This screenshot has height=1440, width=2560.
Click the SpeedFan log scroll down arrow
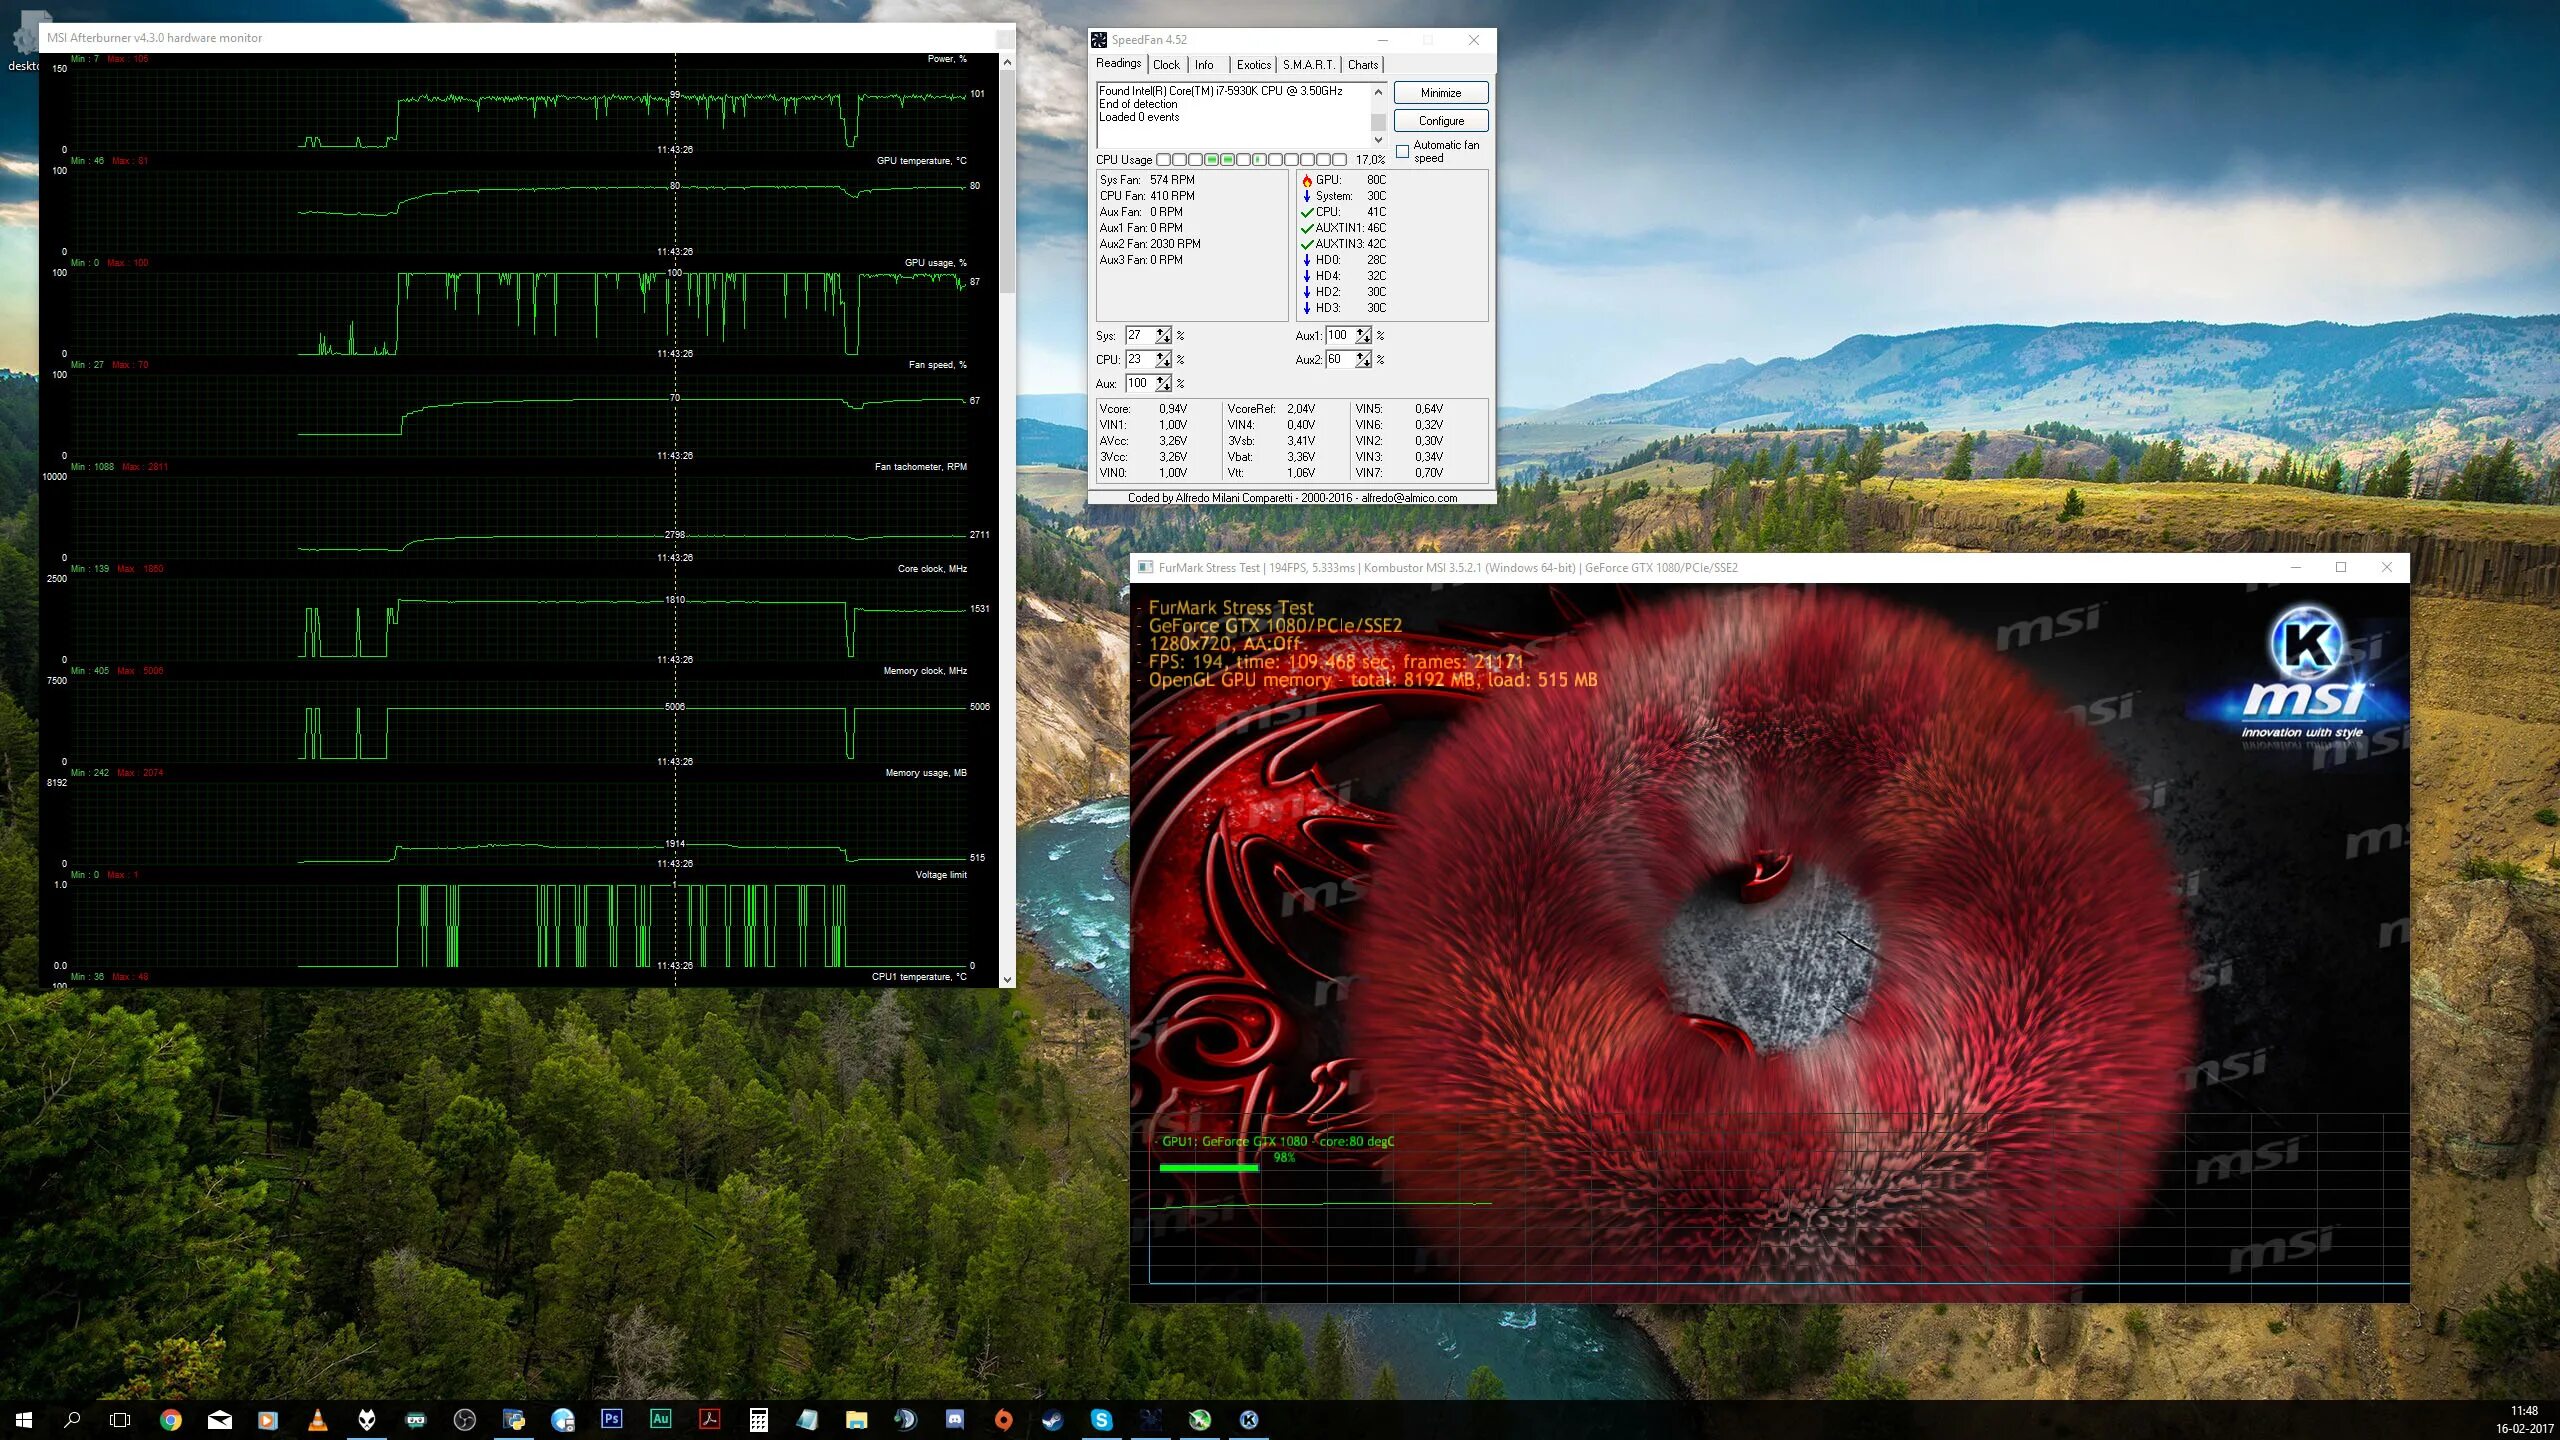point(1378,140)
